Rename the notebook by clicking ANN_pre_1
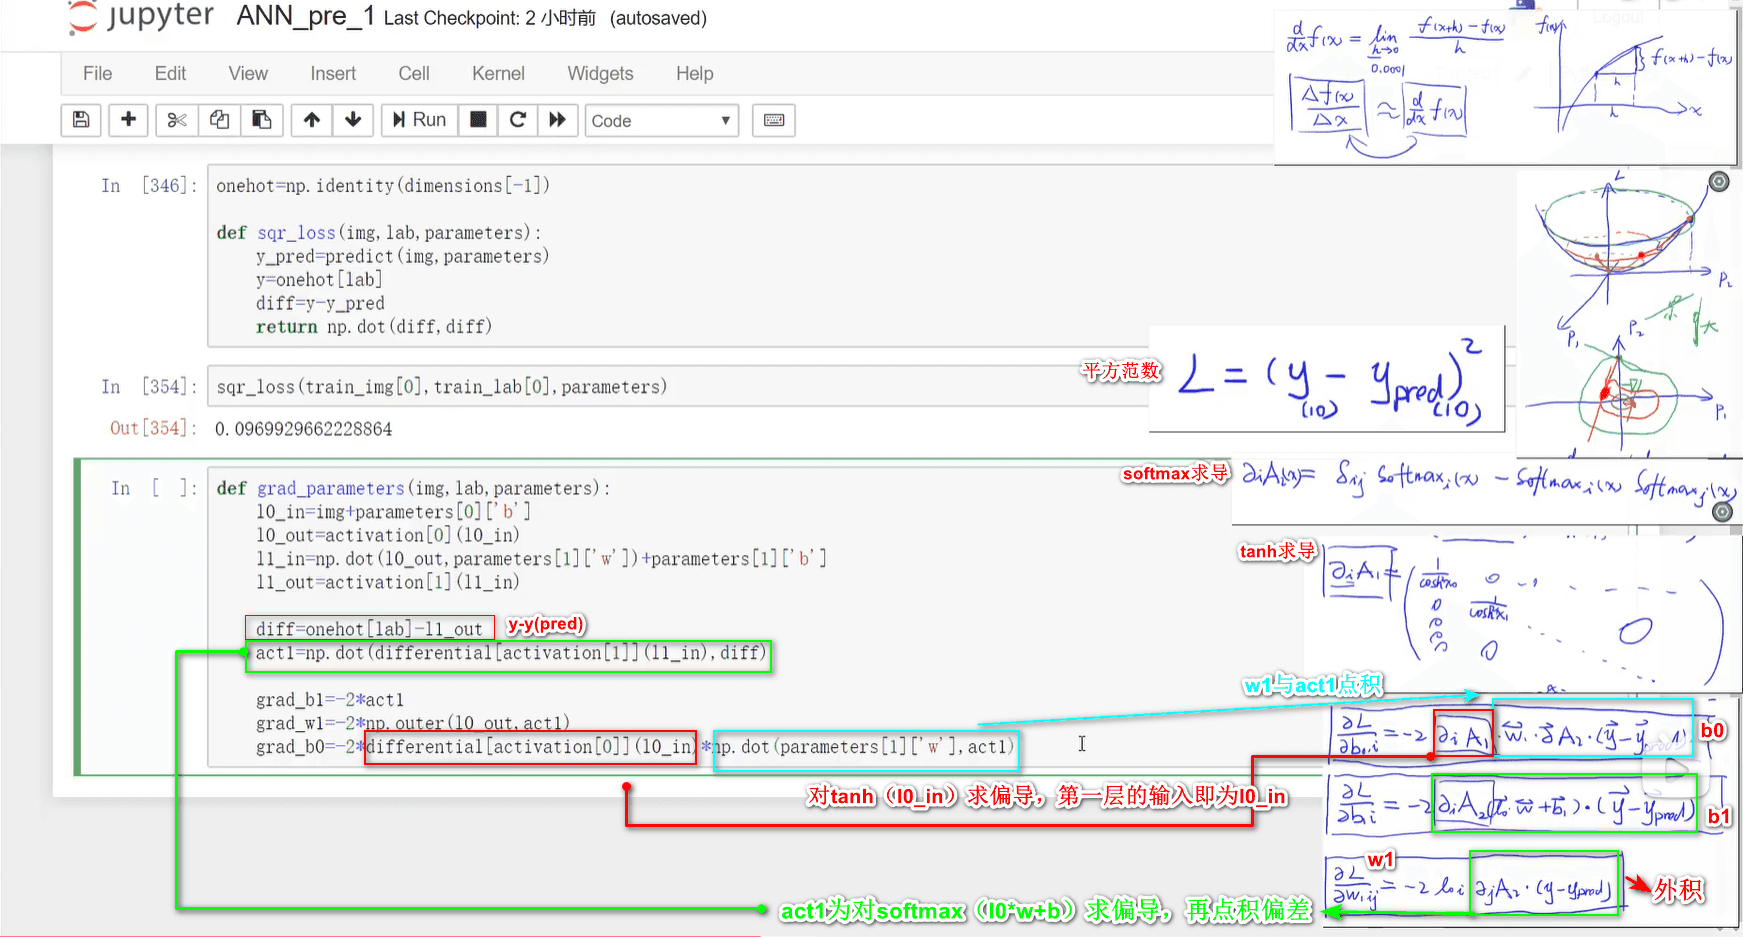Viewport: 1743px width, 937px height. [305, 16]
